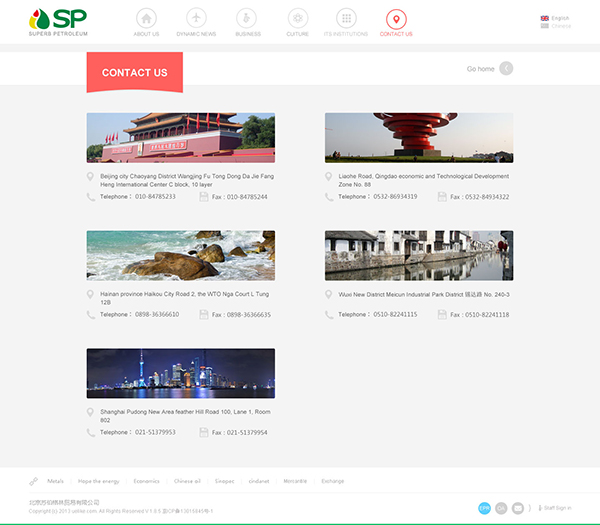
Task: Select the Qingdao red sculpture image
Action: [x=418, y=137]
